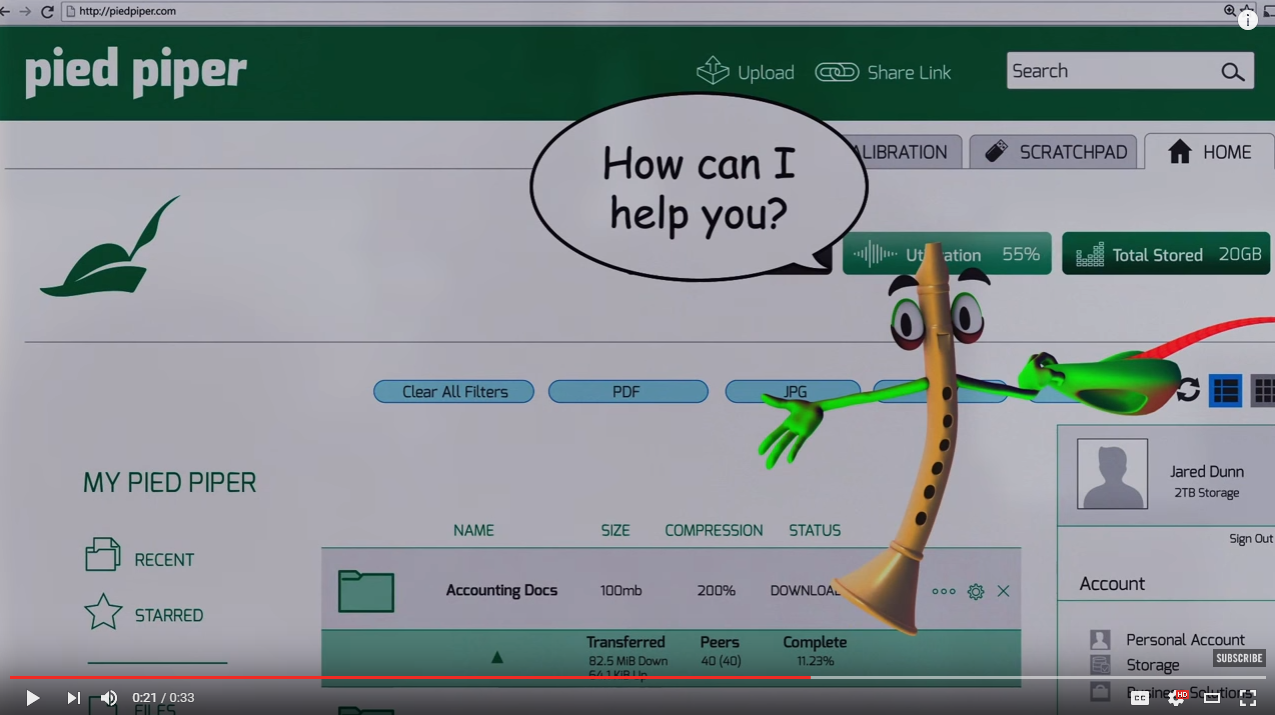Open the three-dots menu for Accounting Docs

pos(943,591)
